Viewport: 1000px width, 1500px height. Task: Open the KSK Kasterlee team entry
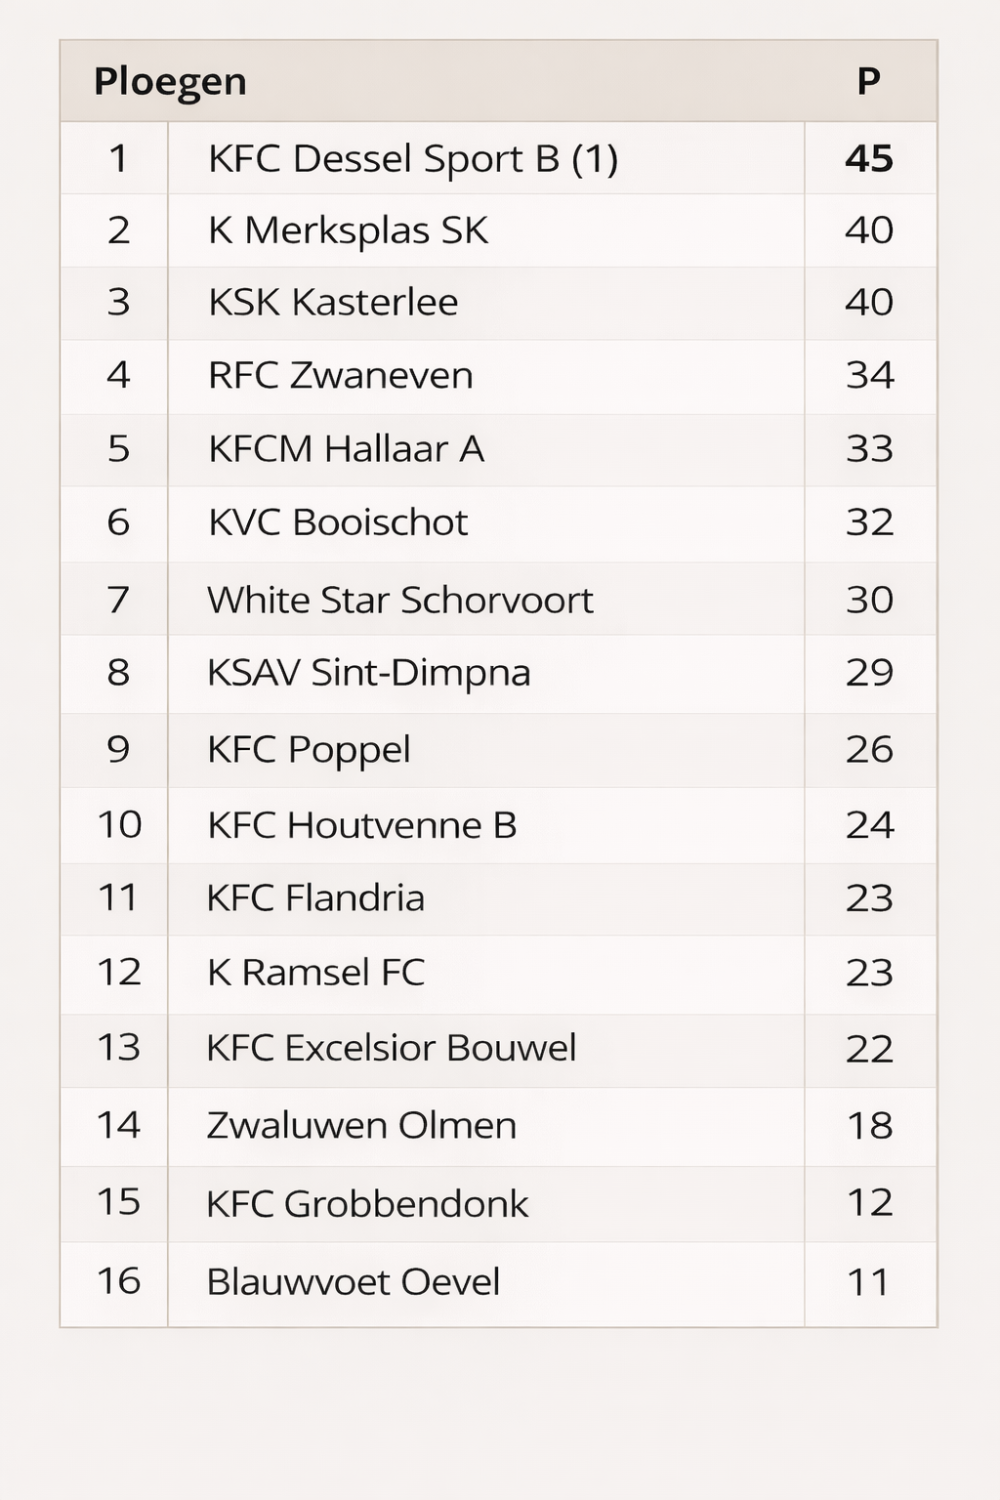333,302
